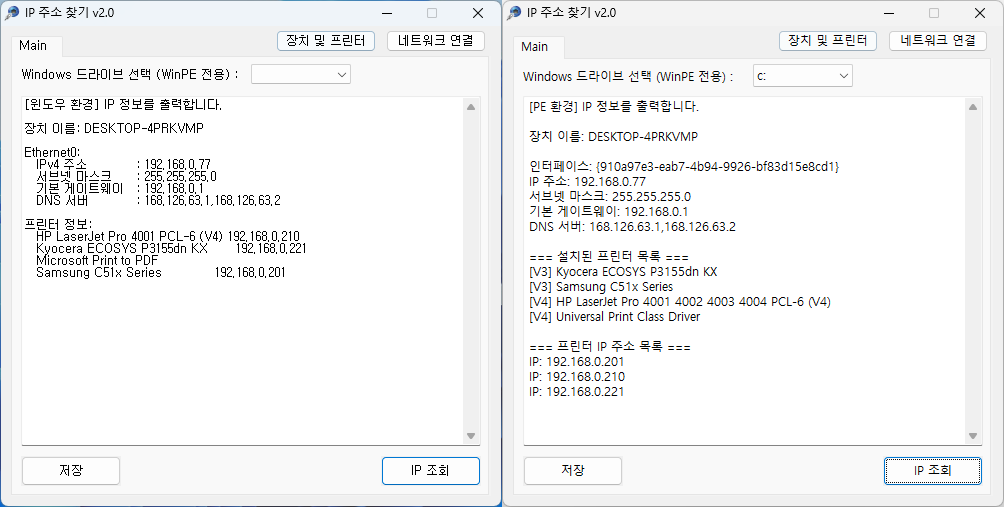Click 'Ethernet0:' line in left window

point(53,152)
